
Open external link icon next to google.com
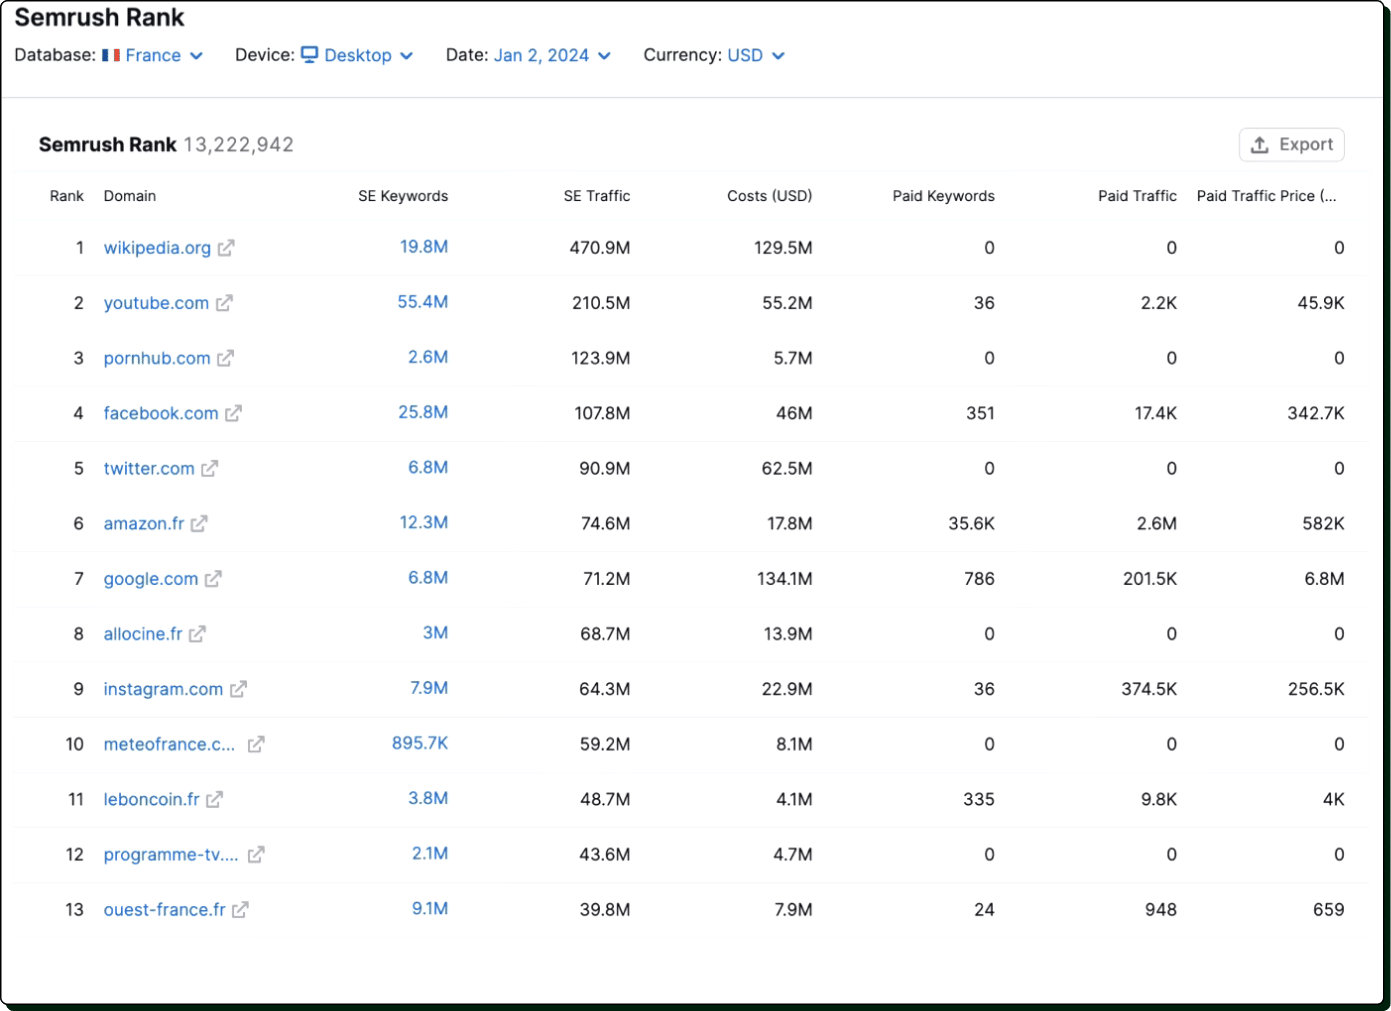pyautogui.click(x=213, y=579)
